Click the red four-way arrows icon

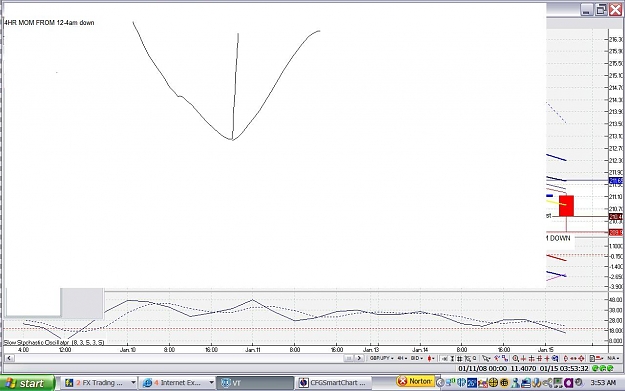581,358
